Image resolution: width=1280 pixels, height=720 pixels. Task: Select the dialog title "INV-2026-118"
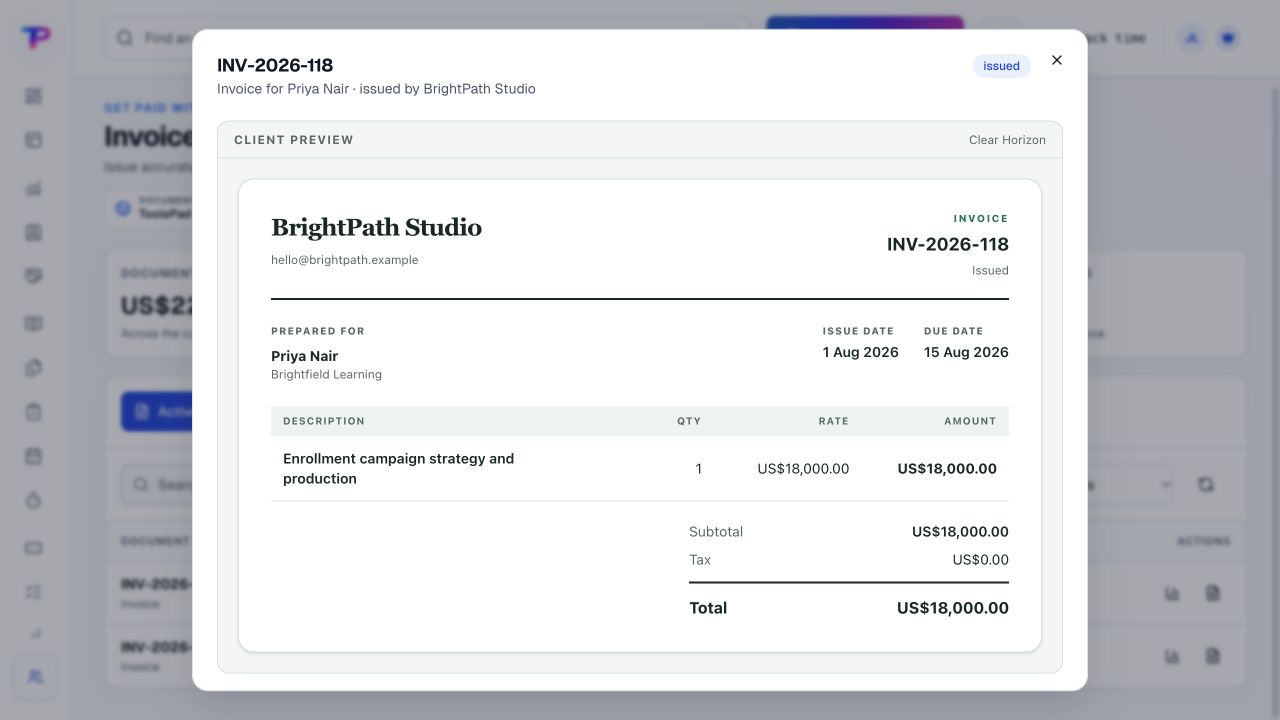275,65
